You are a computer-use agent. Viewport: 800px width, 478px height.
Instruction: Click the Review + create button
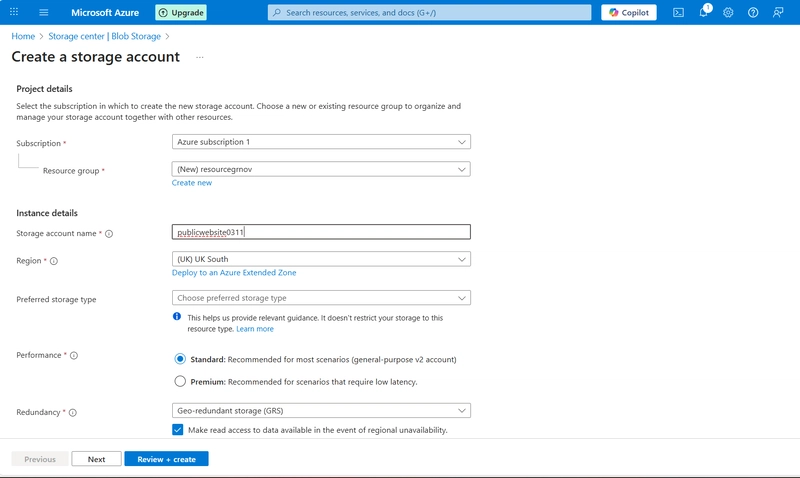click(166, 459)
